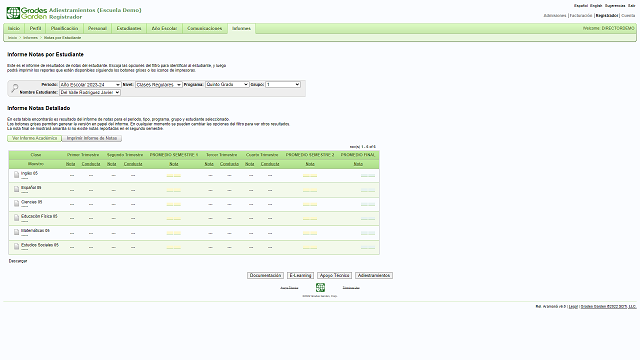The height and width of the screenshot is (360, 640).
Task: Click the Grades Garden logo
Action: click(x=27, y=13)
